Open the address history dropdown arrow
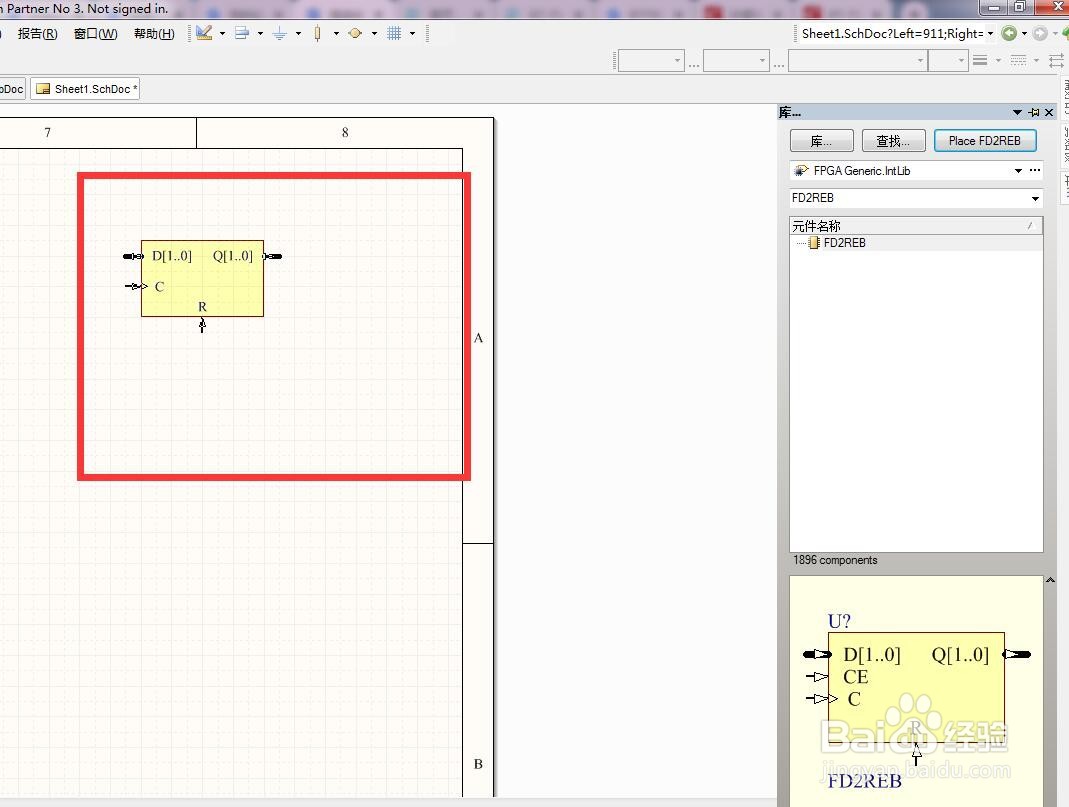 tap(991, 33)
